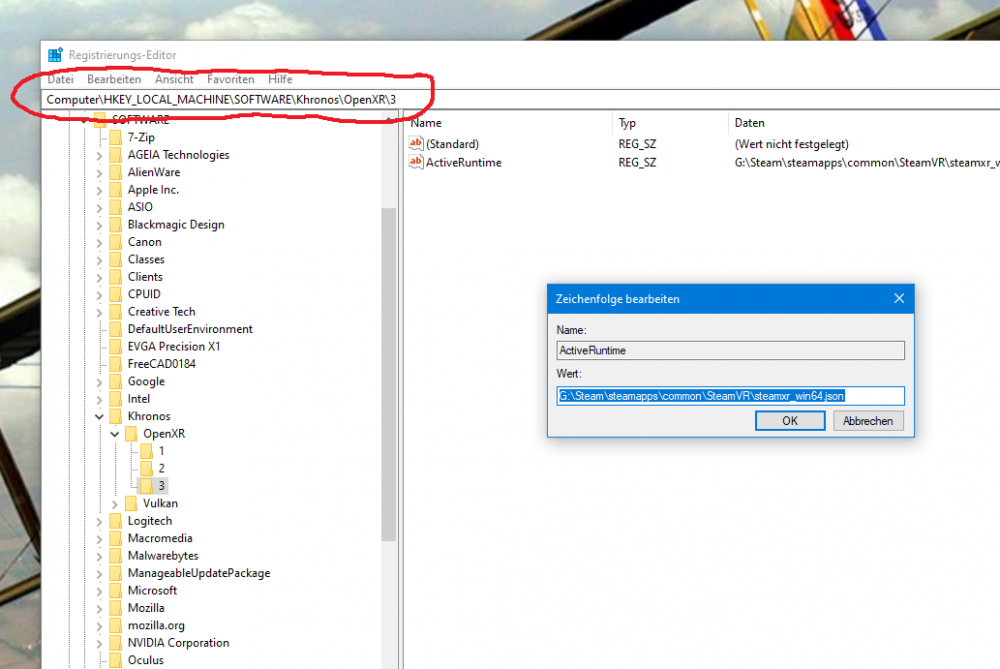1000x669 pixels.
Task: Open the Favoriten menu
Action: point(231,79)
